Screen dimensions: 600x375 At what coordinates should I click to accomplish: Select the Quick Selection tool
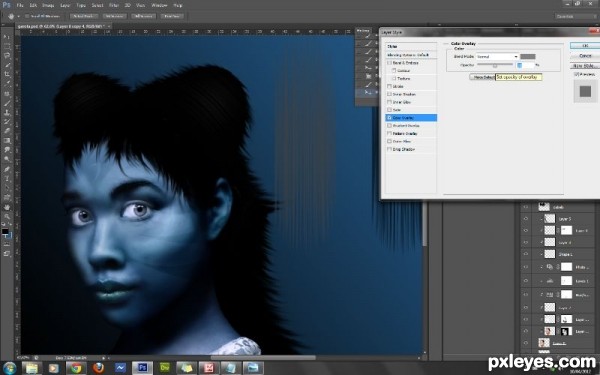(7, 65)
